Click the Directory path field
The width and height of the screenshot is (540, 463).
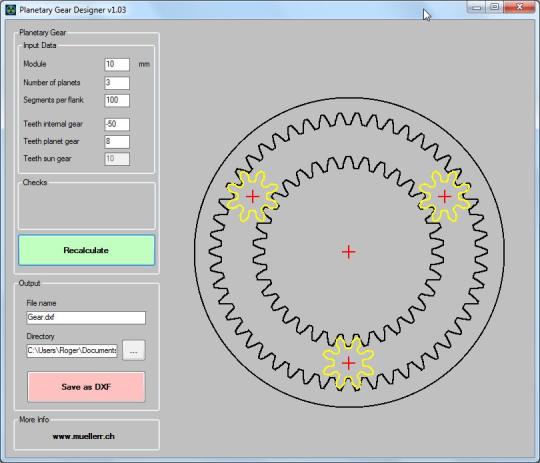[x=72, y=351]
